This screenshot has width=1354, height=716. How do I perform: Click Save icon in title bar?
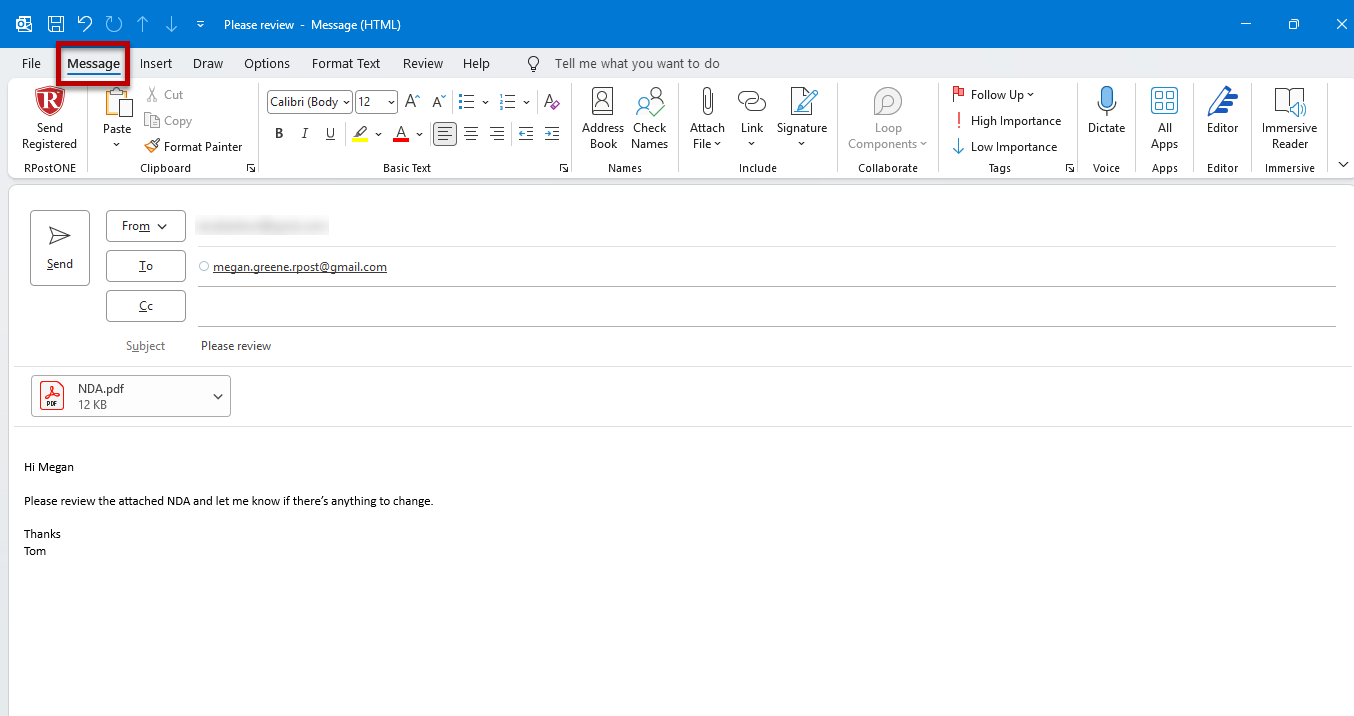click(56, 24)
